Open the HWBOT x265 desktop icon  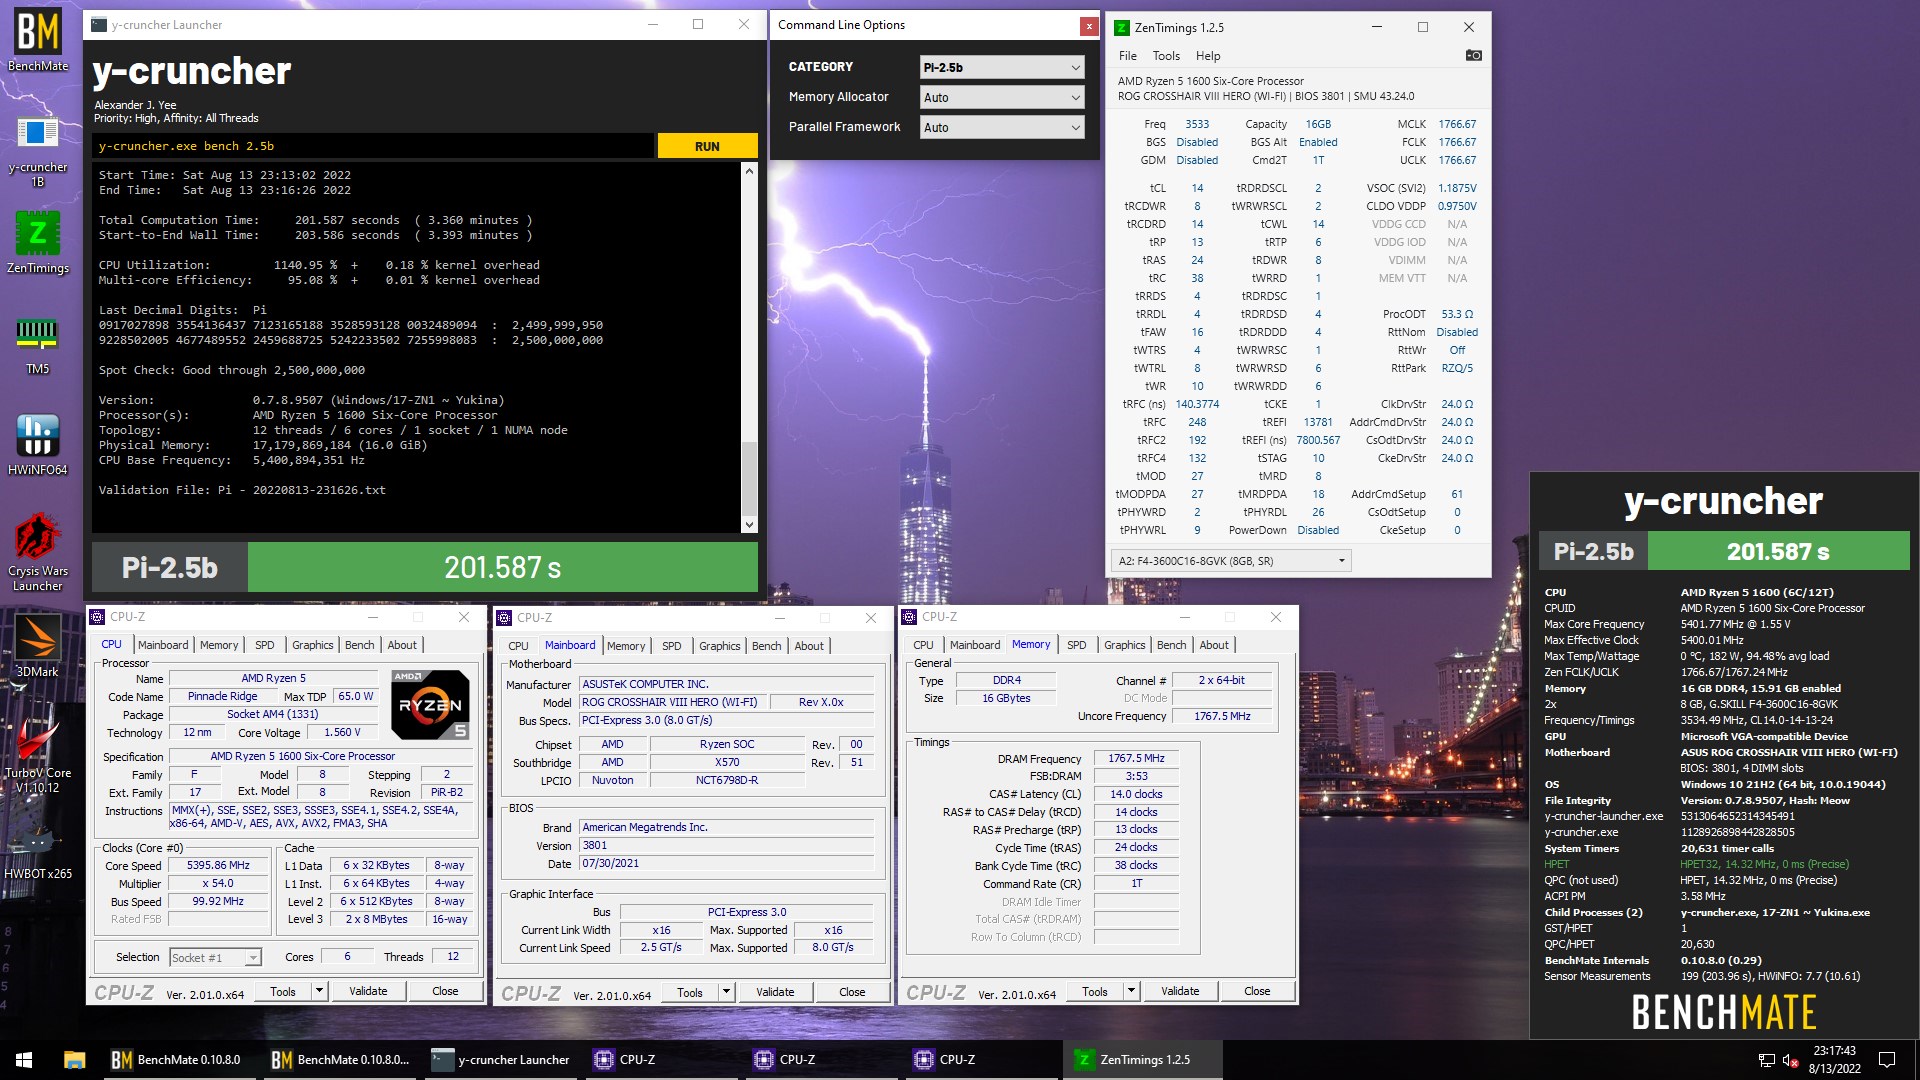tap(38, 850)
